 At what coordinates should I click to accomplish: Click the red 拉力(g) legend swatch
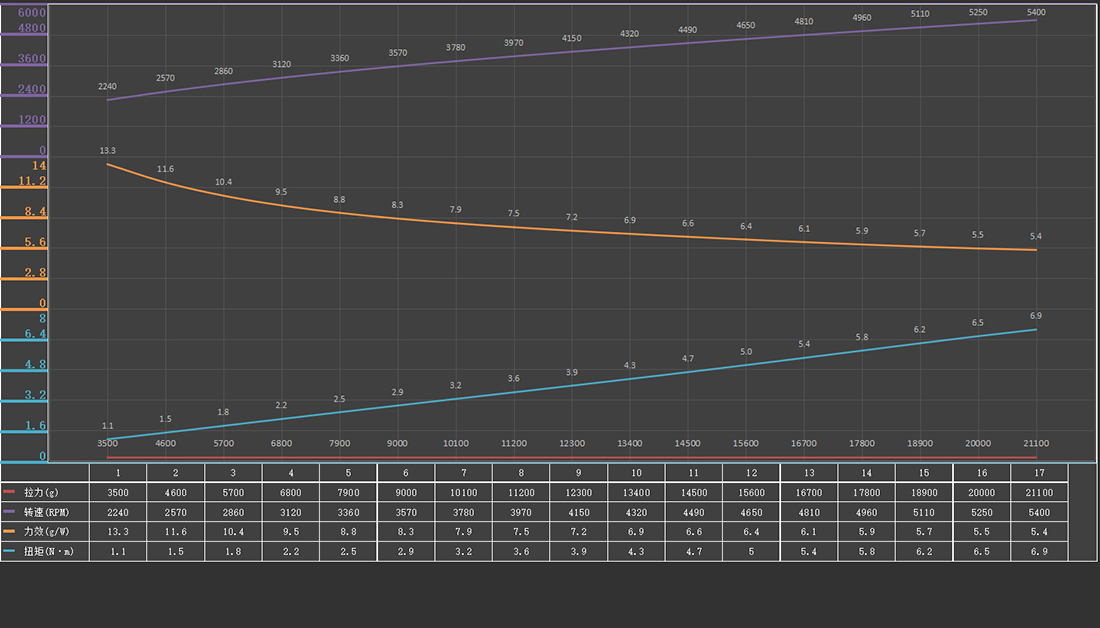click(9, 492)
